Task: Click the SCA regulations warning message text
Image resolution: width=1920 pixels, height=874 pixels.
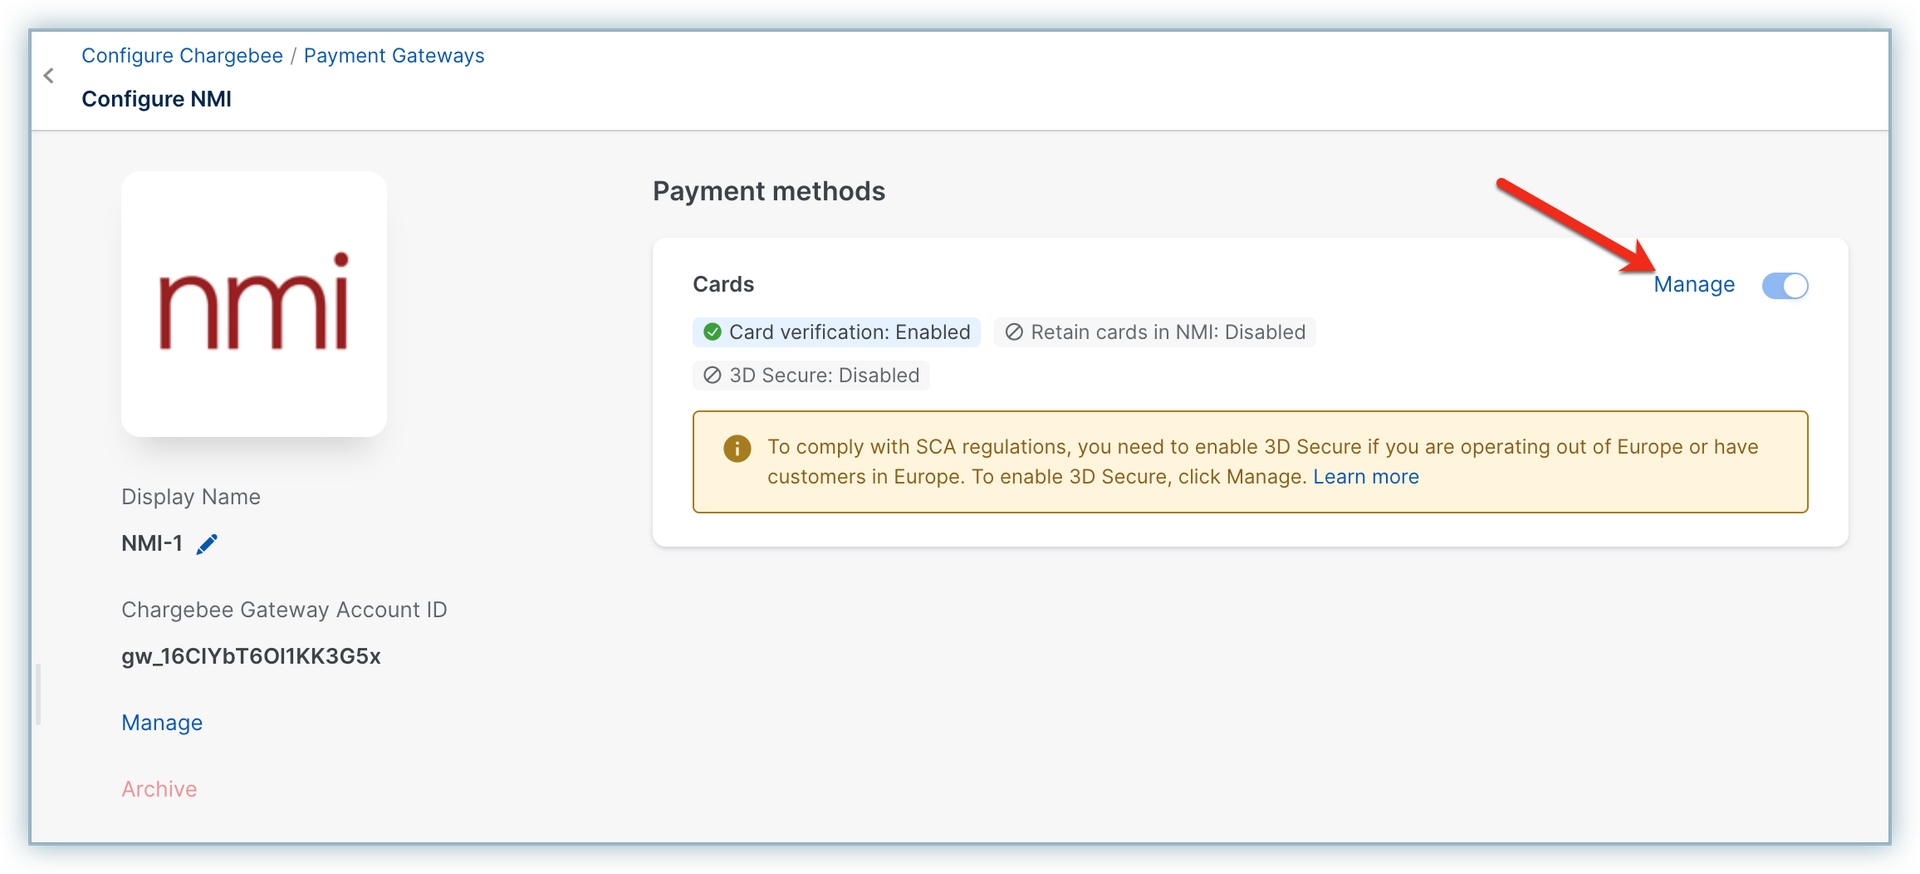Action: 1262,447
